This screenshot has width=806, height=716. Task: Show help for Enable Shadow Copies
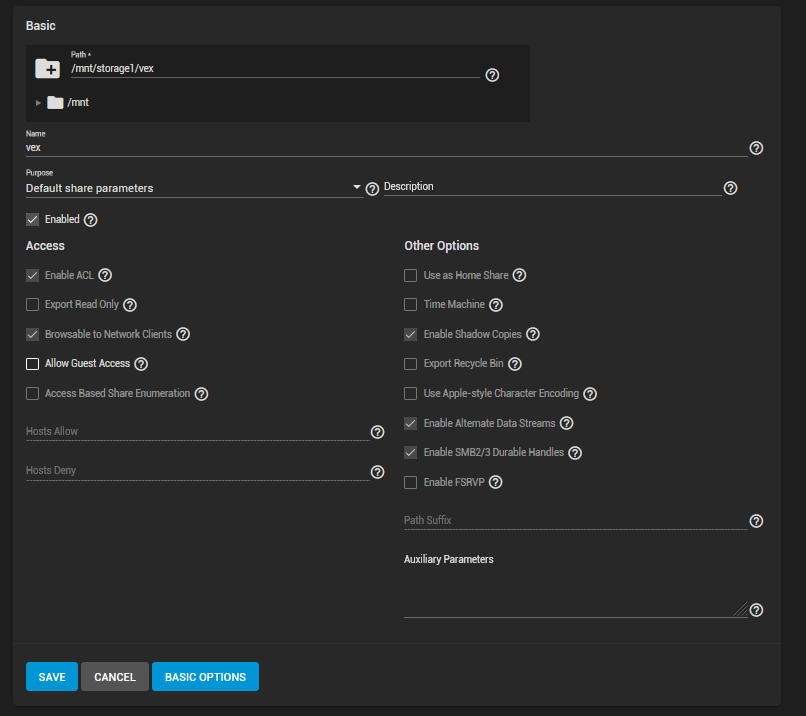click(x=533, y=334)
